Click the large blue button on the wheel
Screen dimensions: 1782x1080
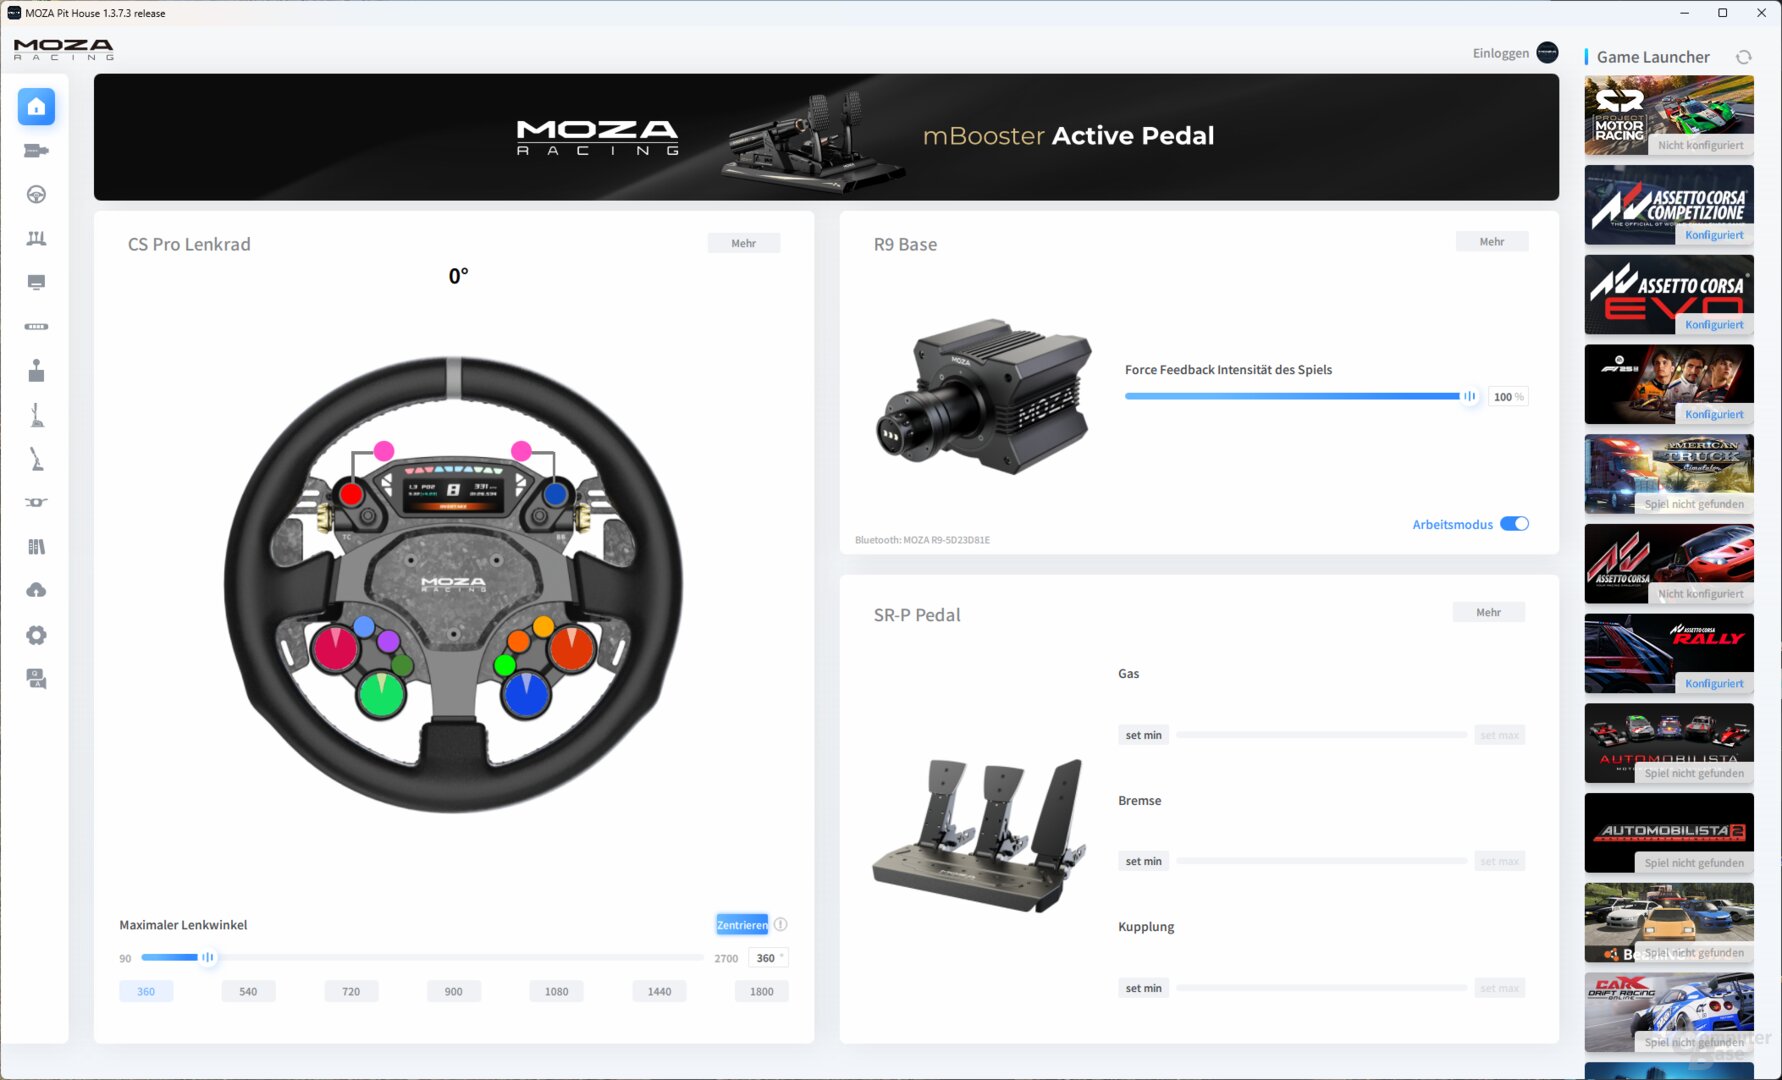526,693
